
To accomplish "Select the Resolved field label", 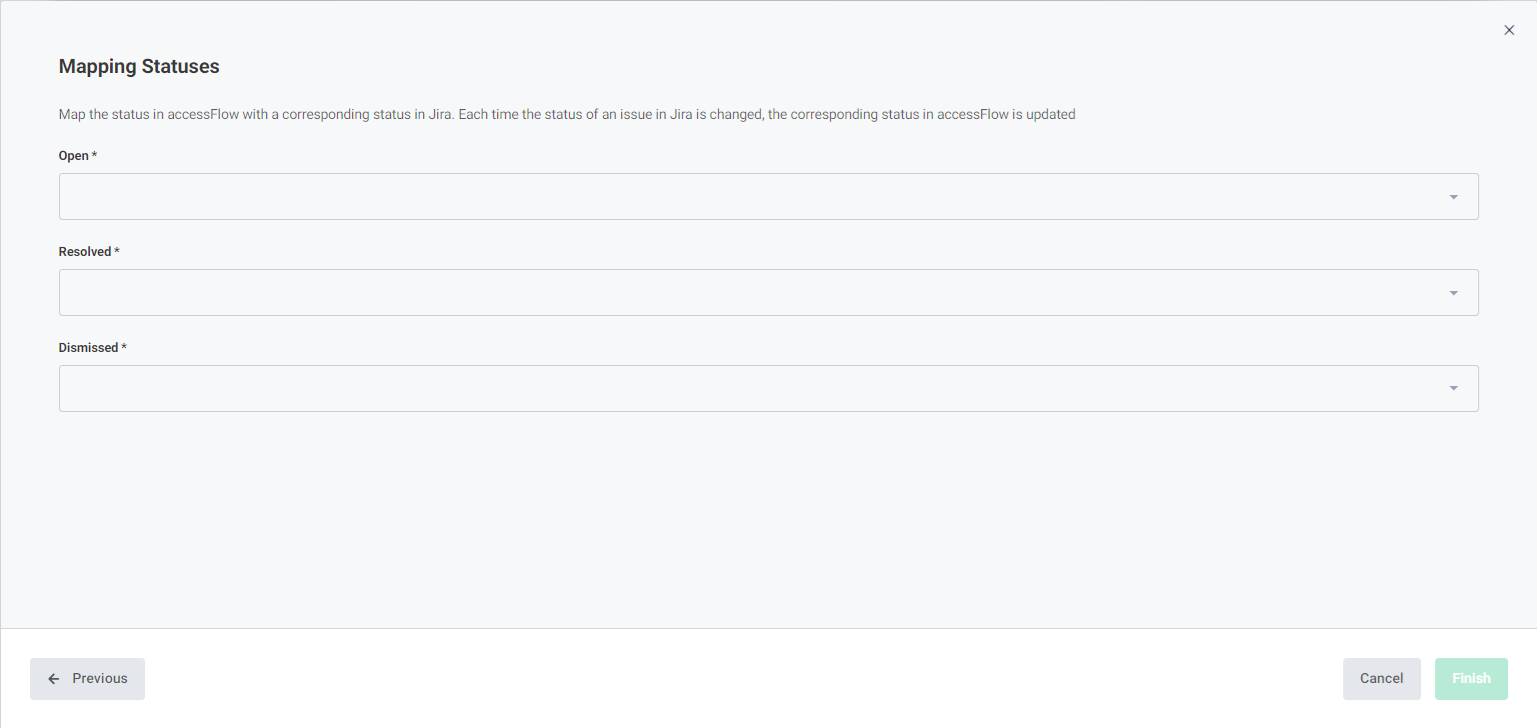I will point(85,252).
